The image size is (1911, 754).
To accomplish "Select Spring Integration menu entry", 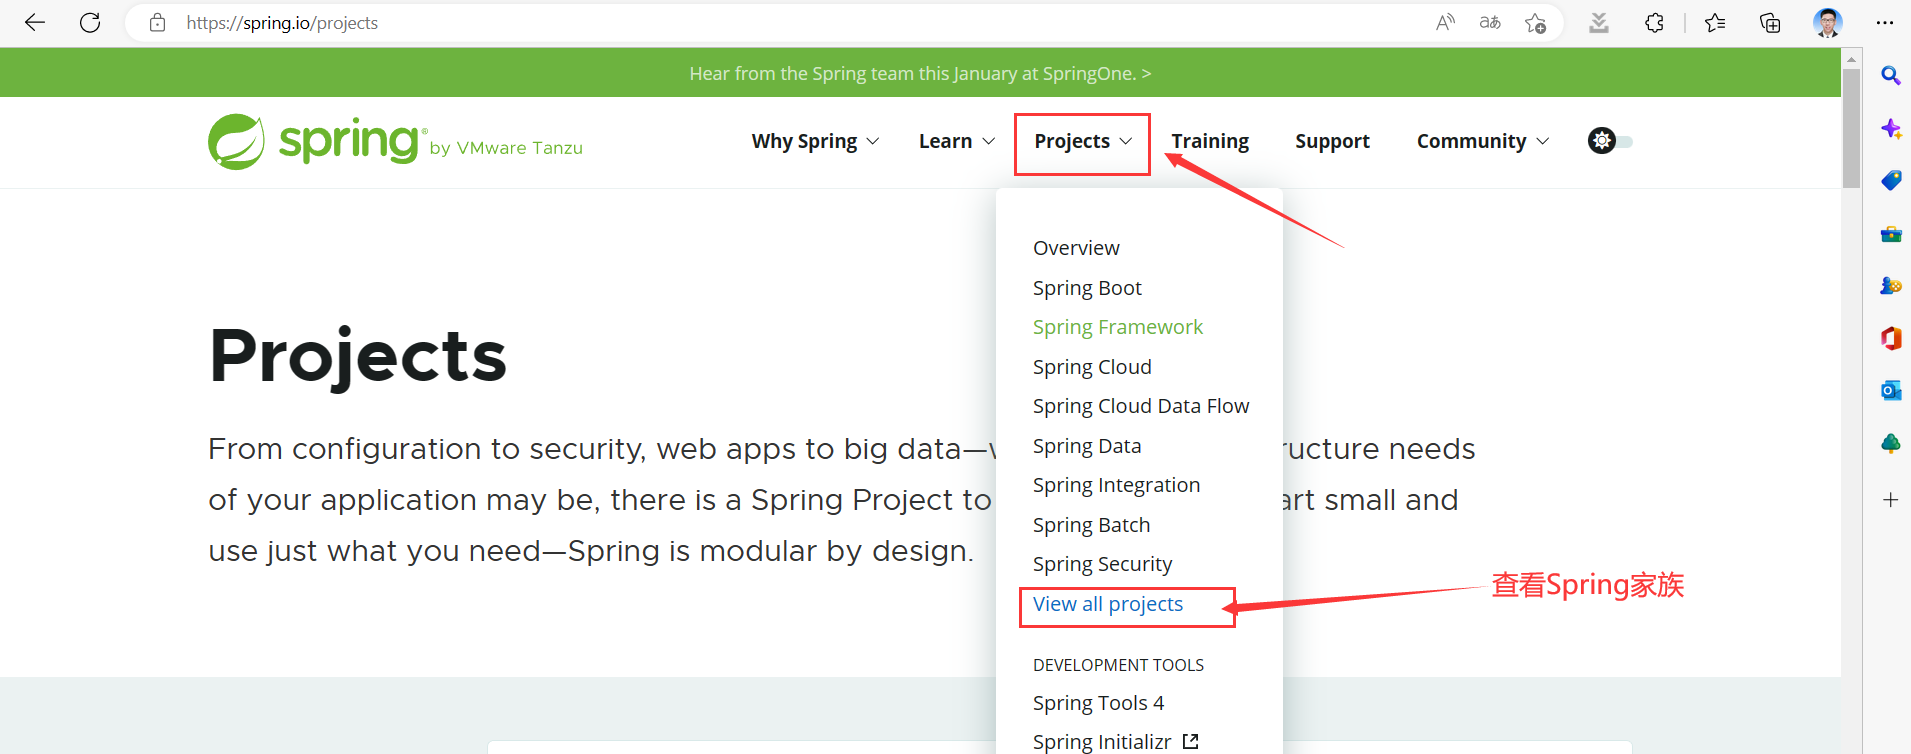I will [1116, 485].
